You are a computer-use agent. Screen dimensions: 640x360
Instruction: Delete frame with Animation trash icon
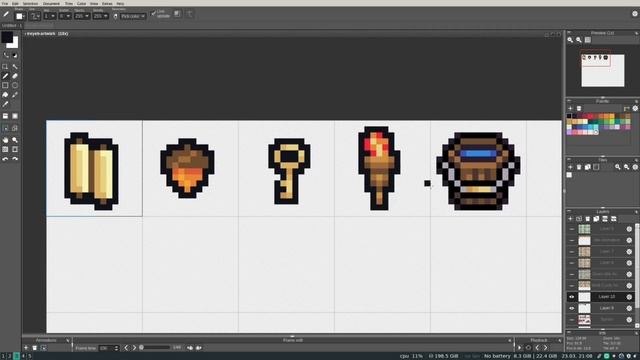[35, 348]
